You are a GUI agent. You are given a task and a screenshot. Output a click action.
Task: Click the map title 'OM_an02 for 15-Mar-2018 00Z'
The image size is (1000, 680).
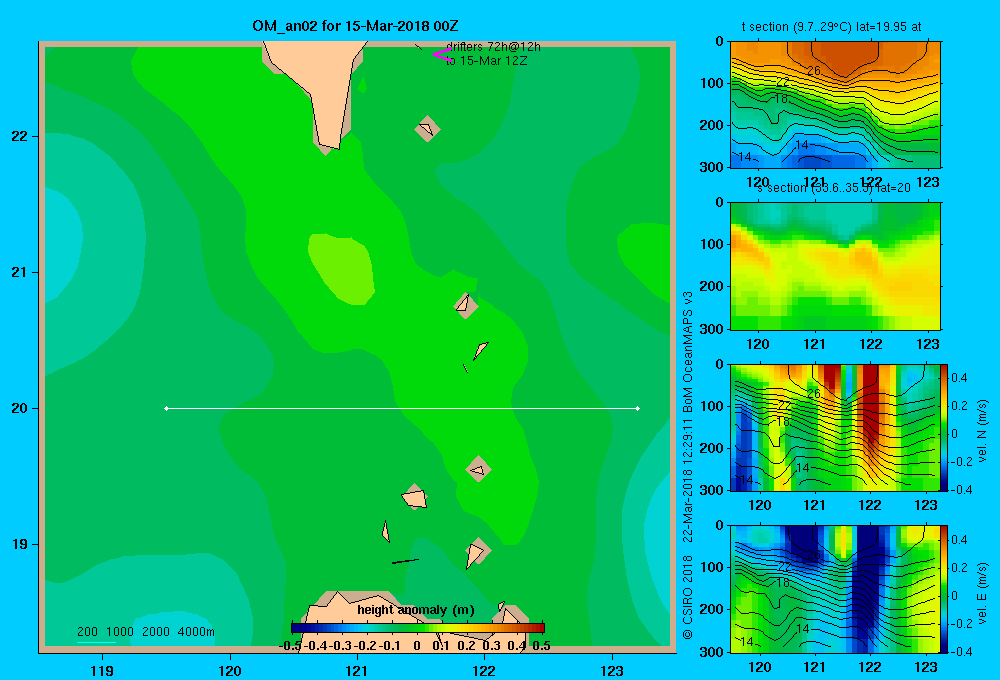(355, 26)
